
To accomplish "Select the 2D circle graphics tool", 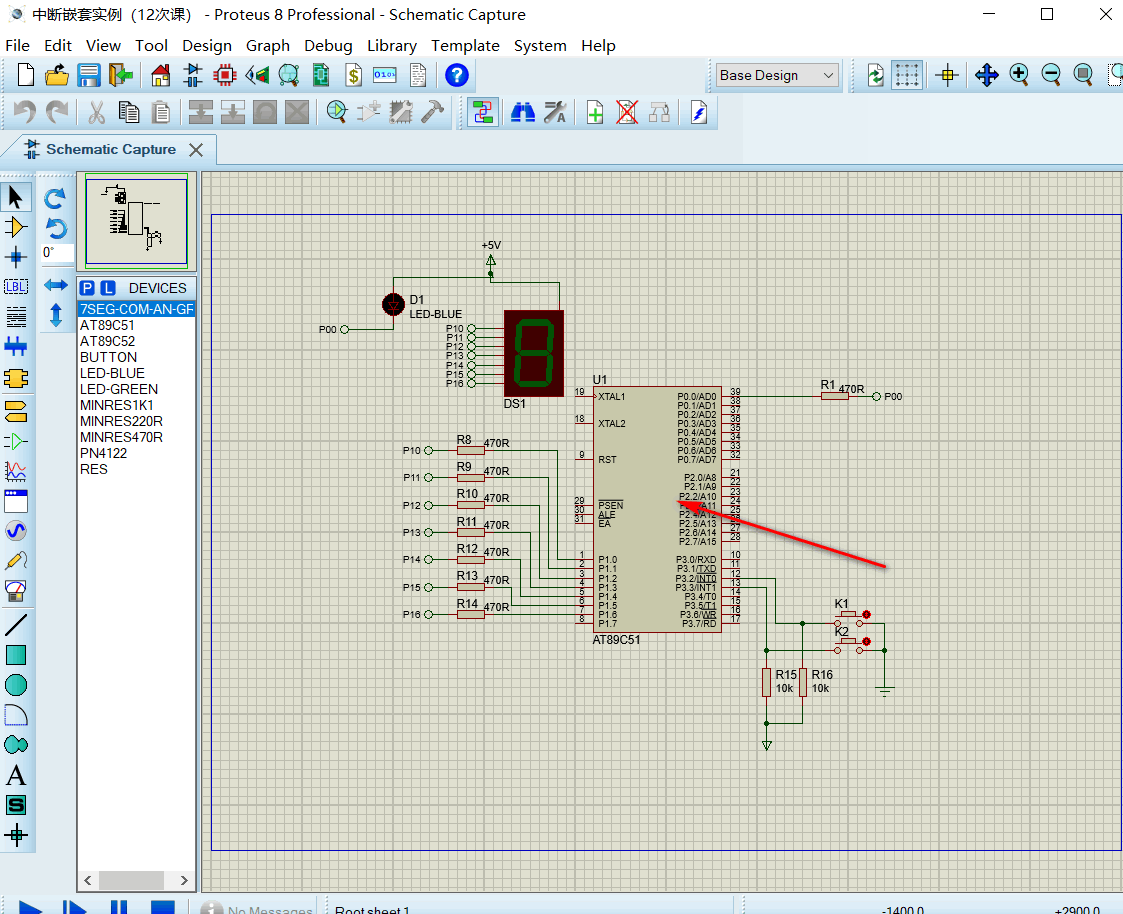I will [16, 686].
